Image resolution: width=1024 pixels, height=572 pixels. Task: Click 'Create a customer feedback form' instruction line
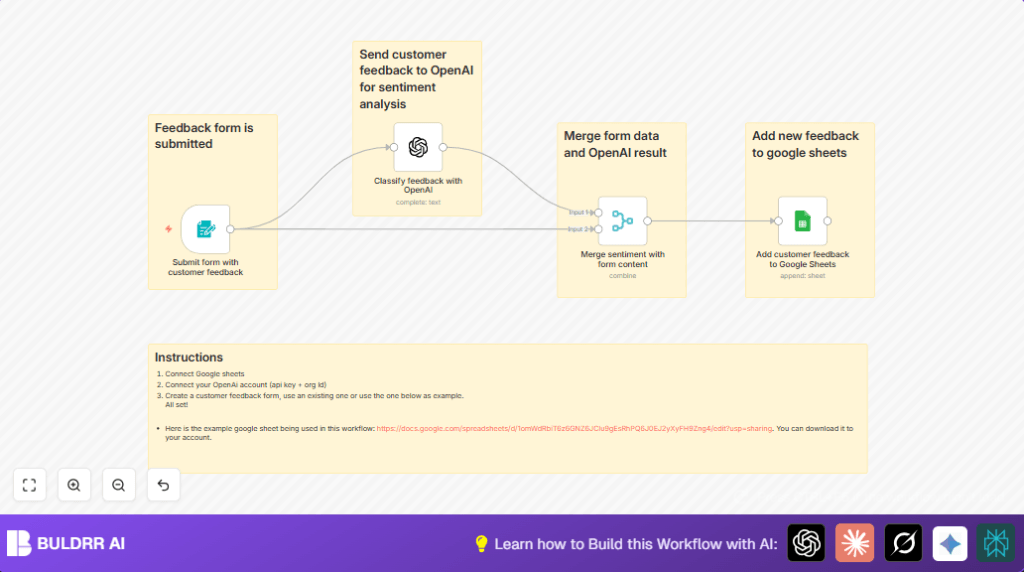tap(314, 396)
